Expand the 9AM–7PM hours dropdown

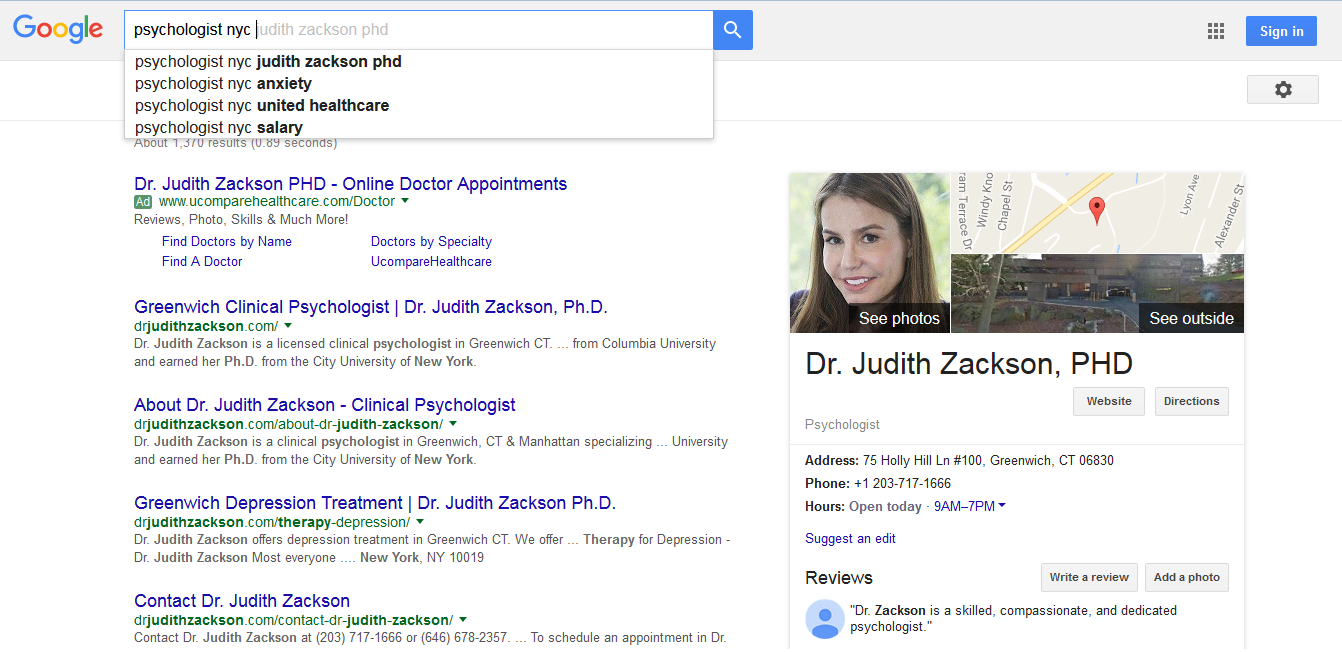tap(970, 506)
